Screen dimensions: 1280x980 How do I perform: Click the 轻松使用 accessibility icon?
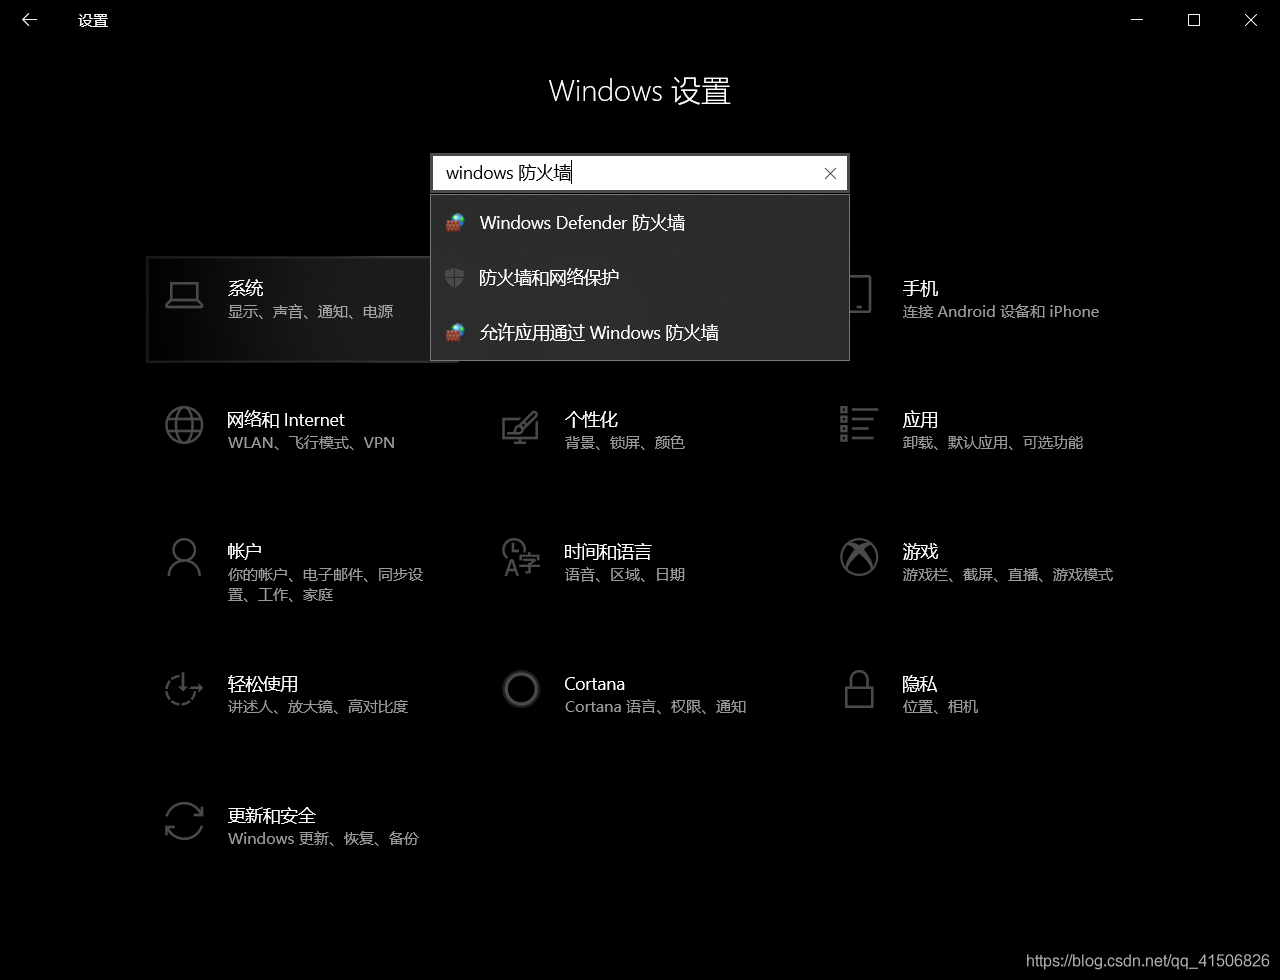[x=184, y=689]
